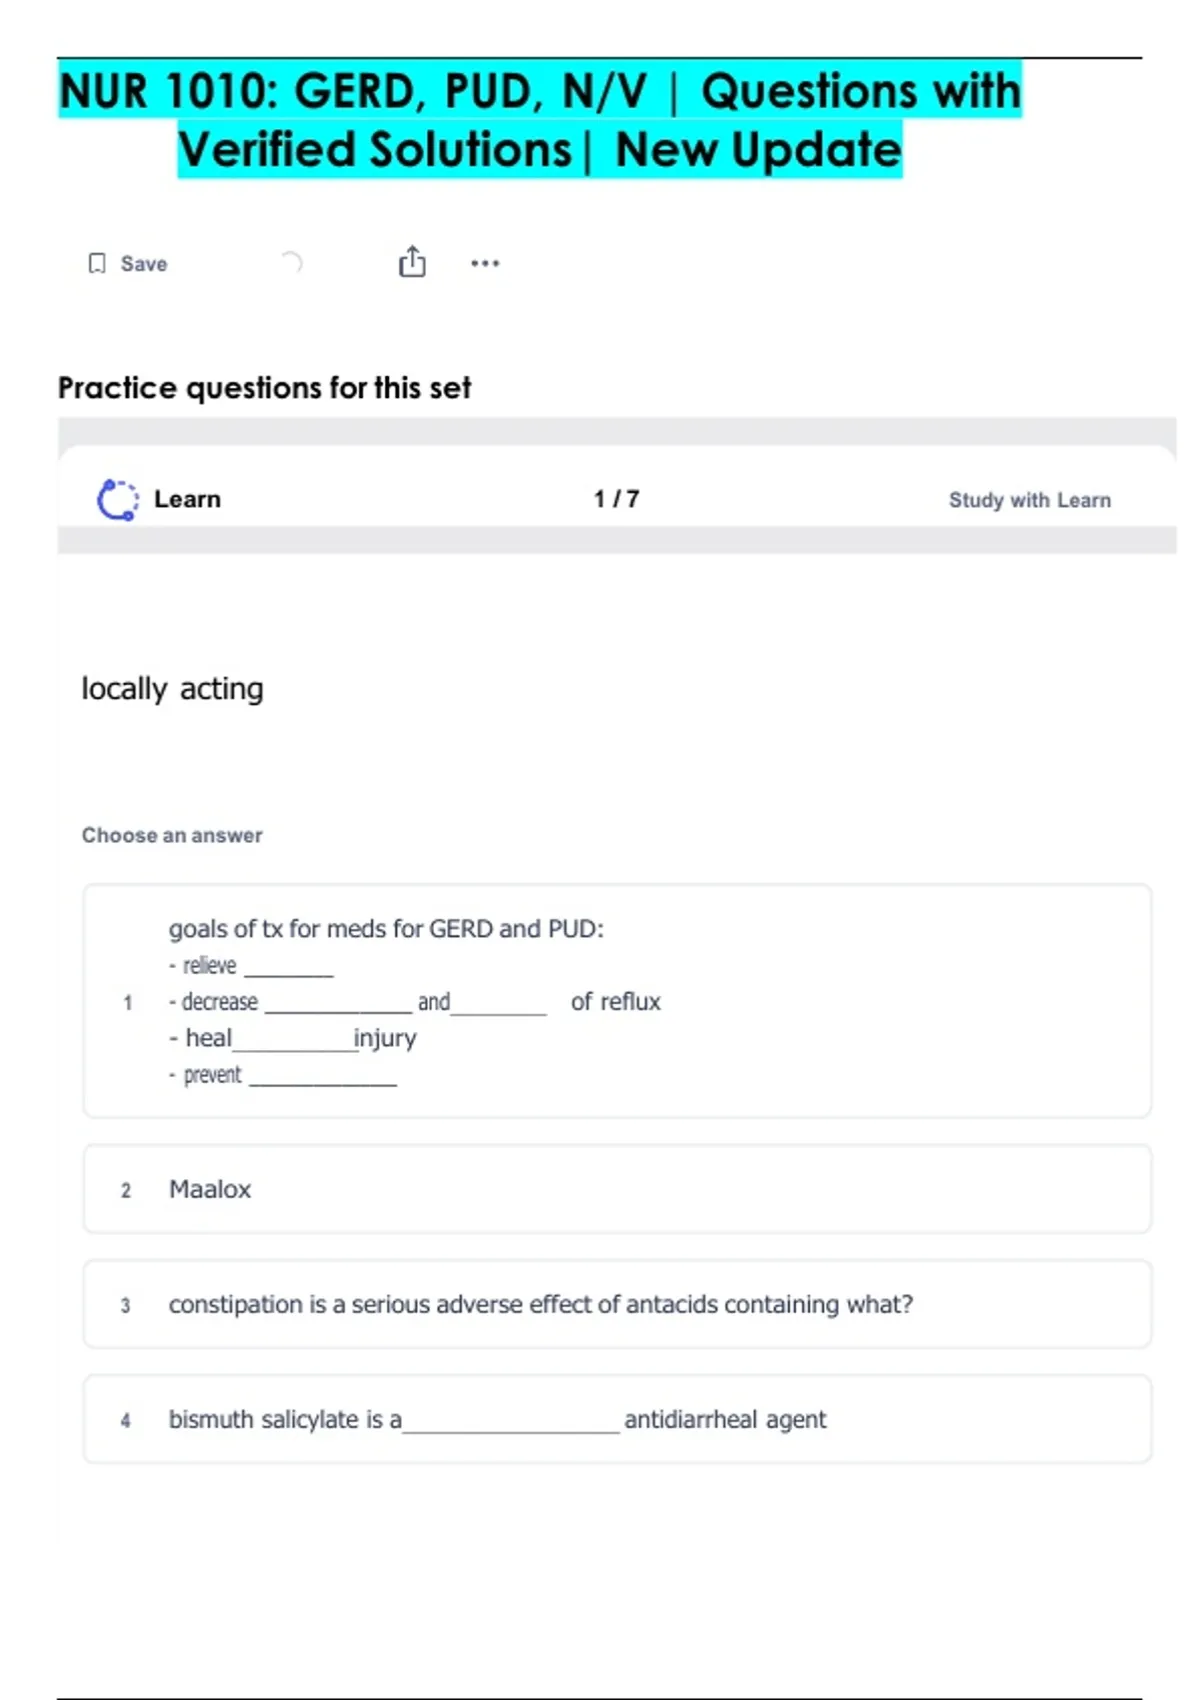Image resolution: width=1200 pixels, height=1700 pixels.
Task: Choose the answer option Maalox
Action: tap(617, 1189)
